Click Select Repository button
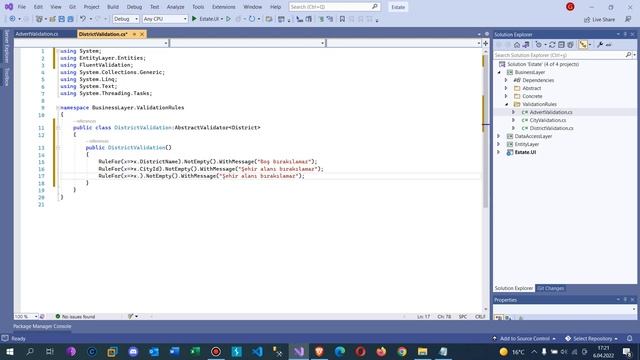Image resolution: width=640 pixels, height=360 pixels. click(591, 338)
